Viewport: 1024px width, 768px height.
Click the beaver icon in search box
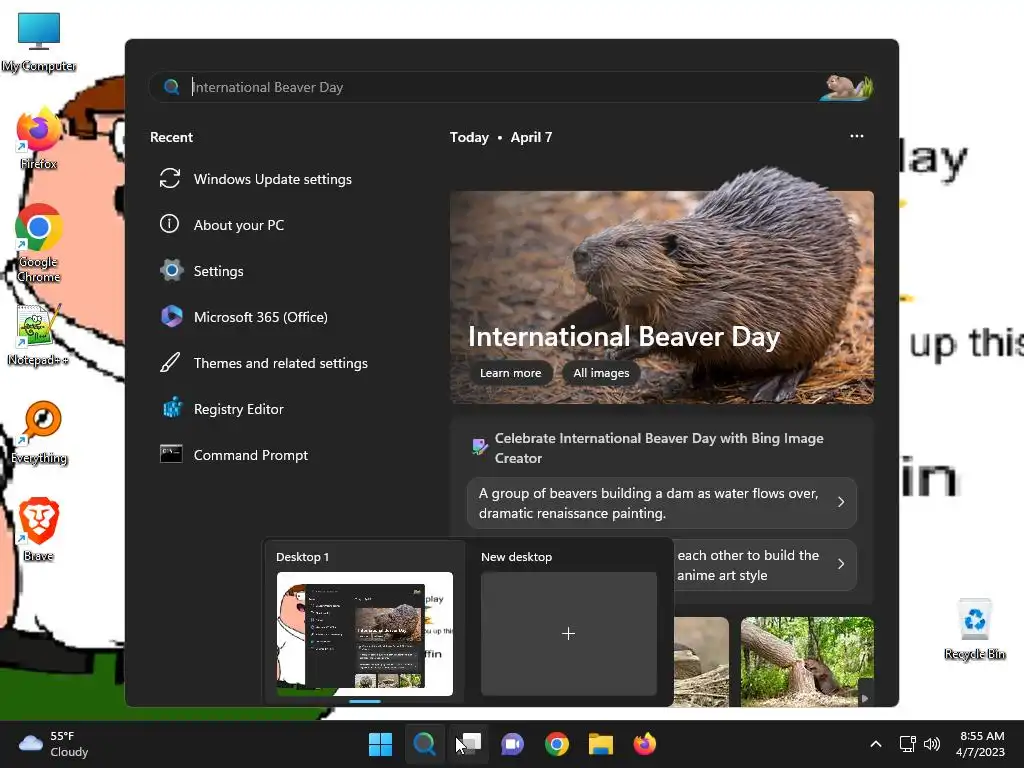[x=846, y=87]
